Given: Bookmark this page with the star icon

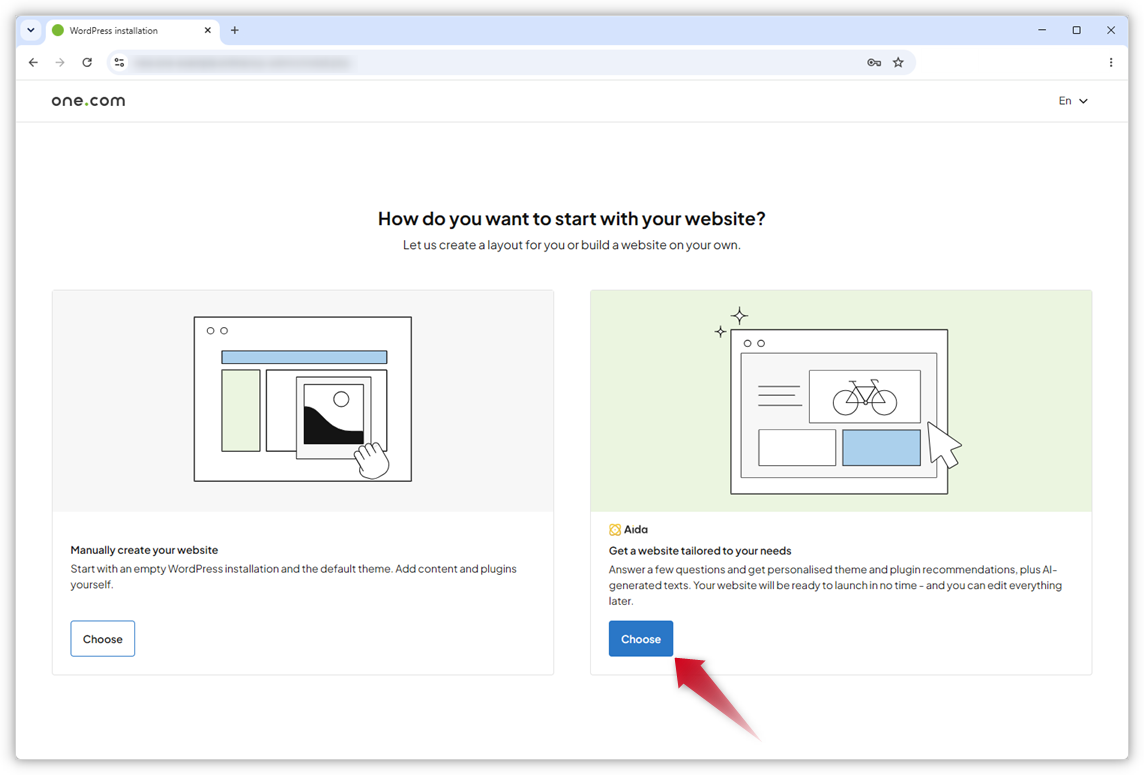Looking at the screenshot, I should (x=898, y=63).
